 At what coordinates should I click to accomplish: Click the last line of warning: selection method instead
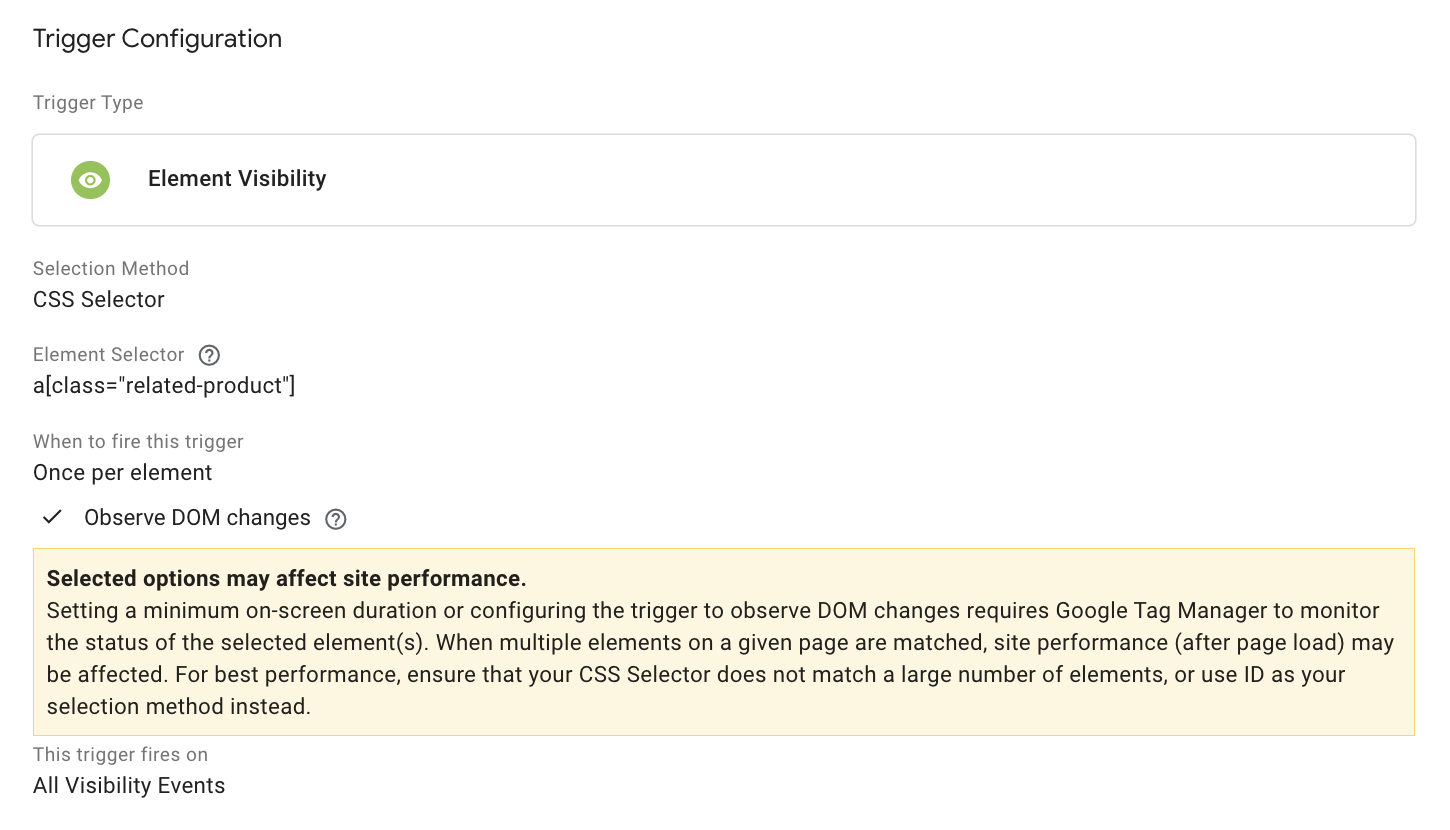[179, 706]
